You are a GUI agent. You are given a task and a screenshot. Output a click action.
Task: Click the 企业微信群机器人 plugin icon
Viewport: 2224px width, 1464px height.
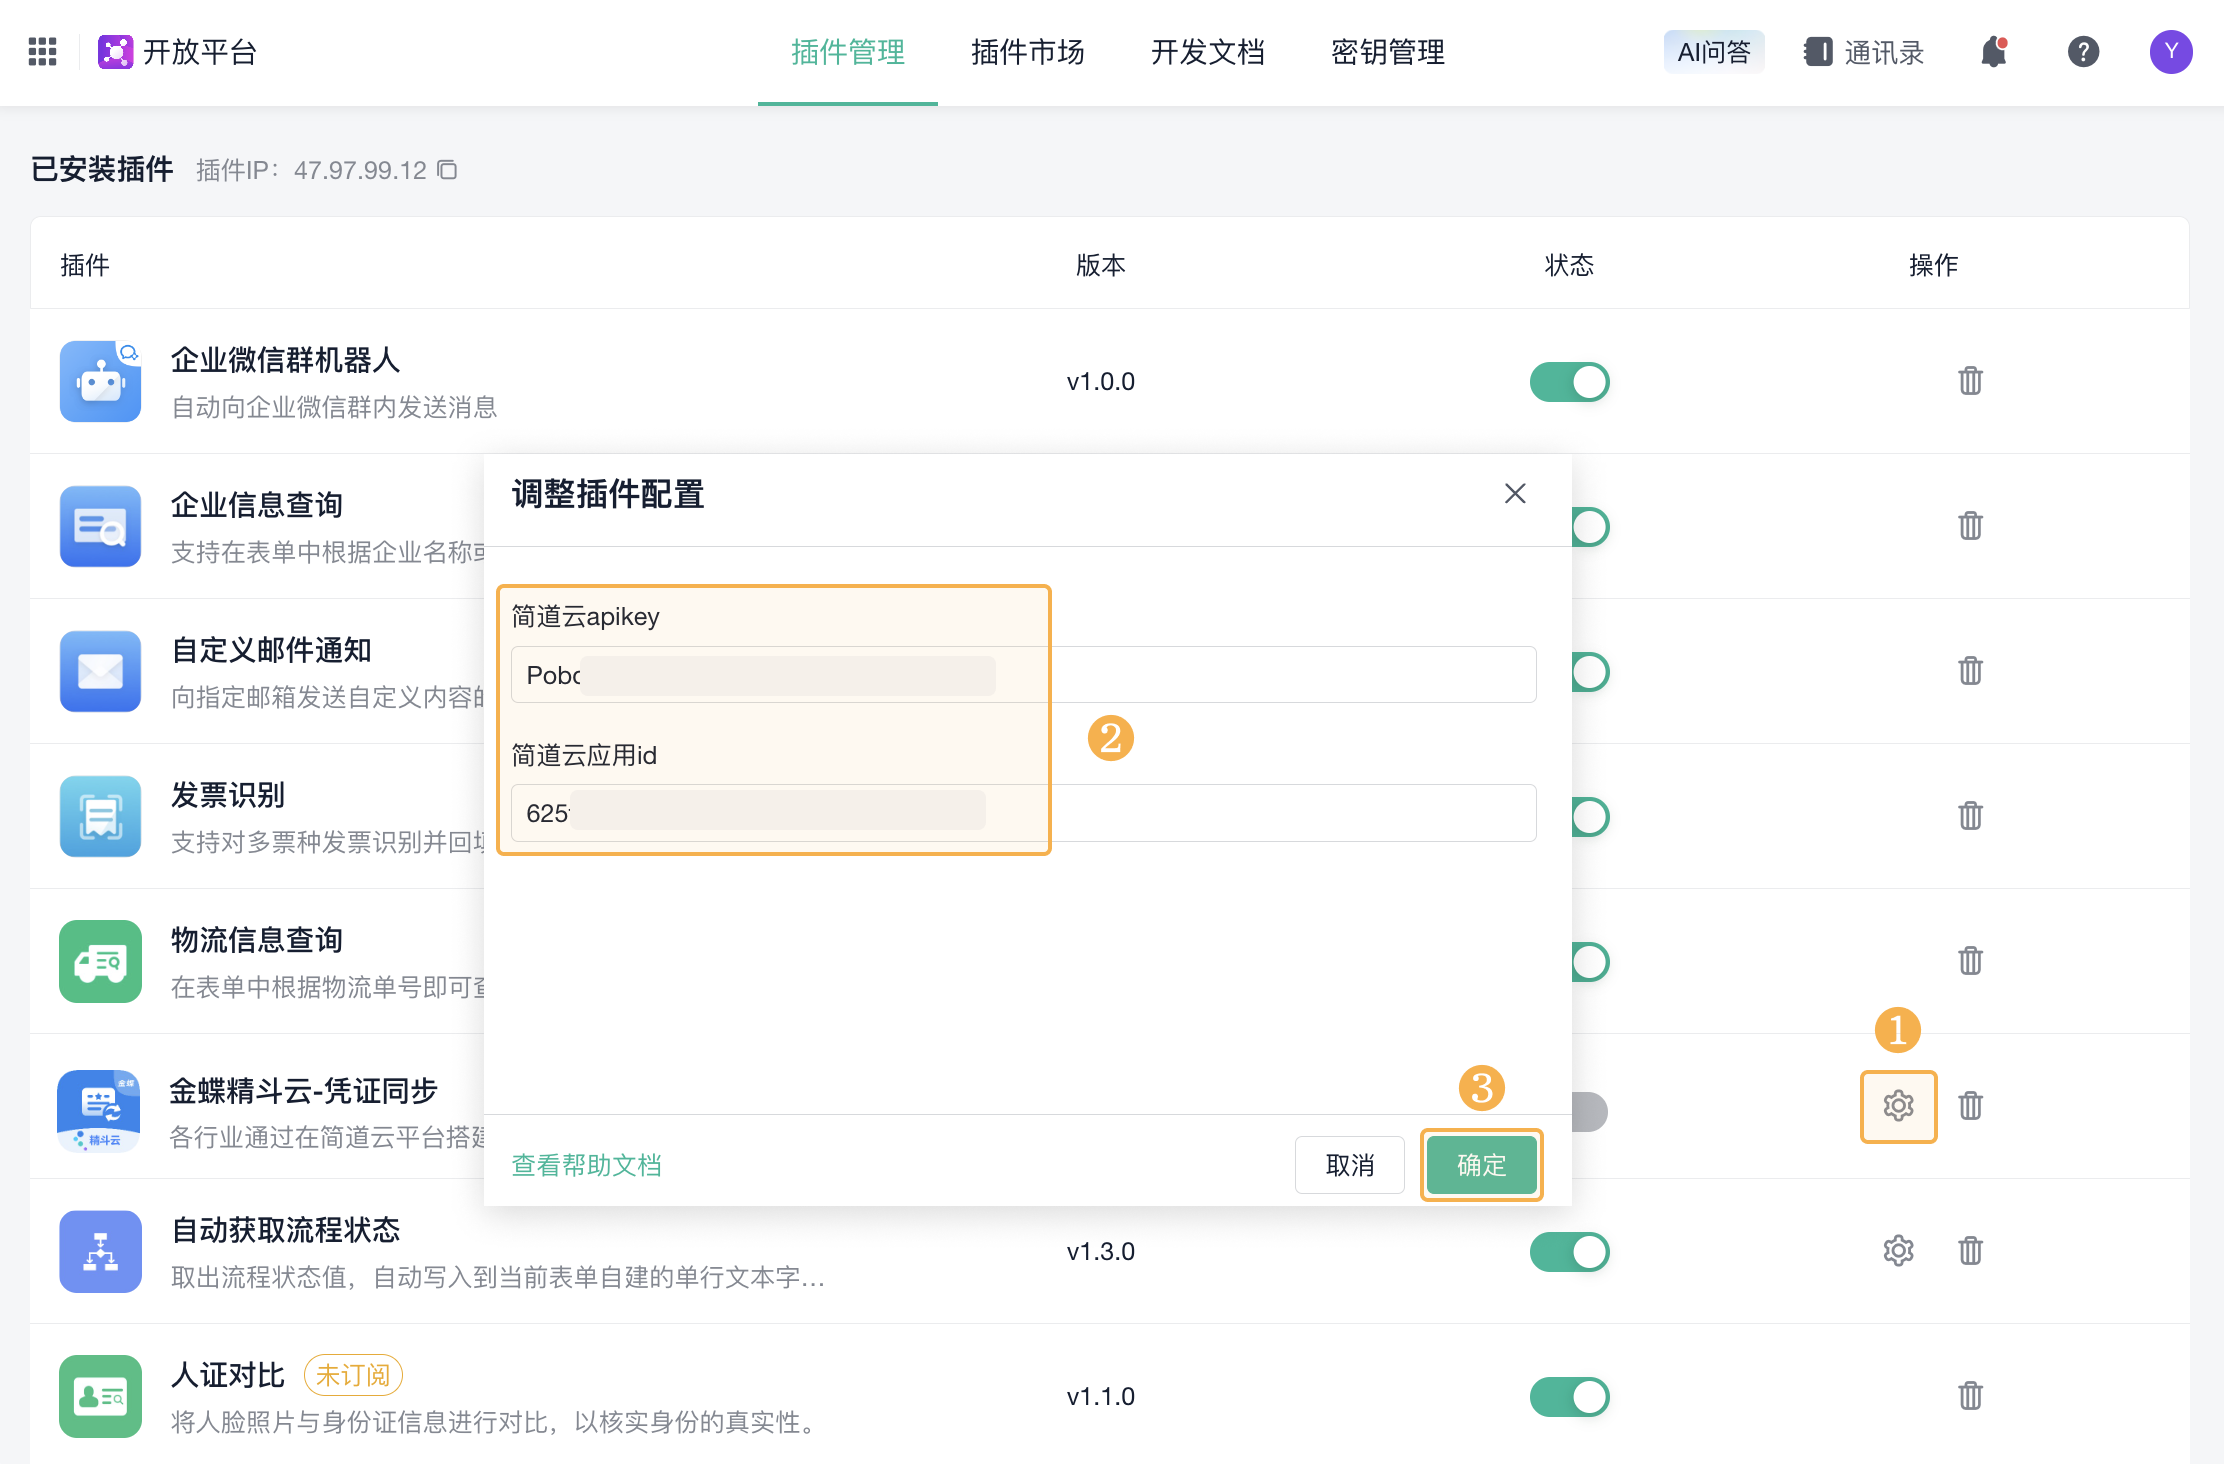click(x=100, y=382)
